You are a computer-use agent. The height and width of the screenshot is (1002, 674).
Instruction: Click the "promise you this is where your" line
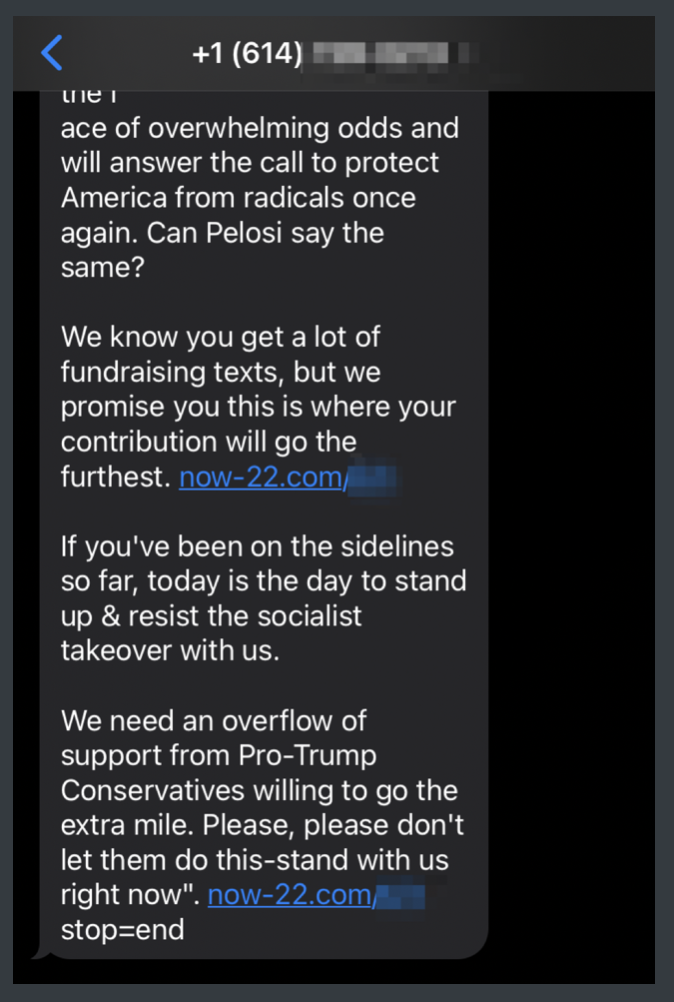258,408
